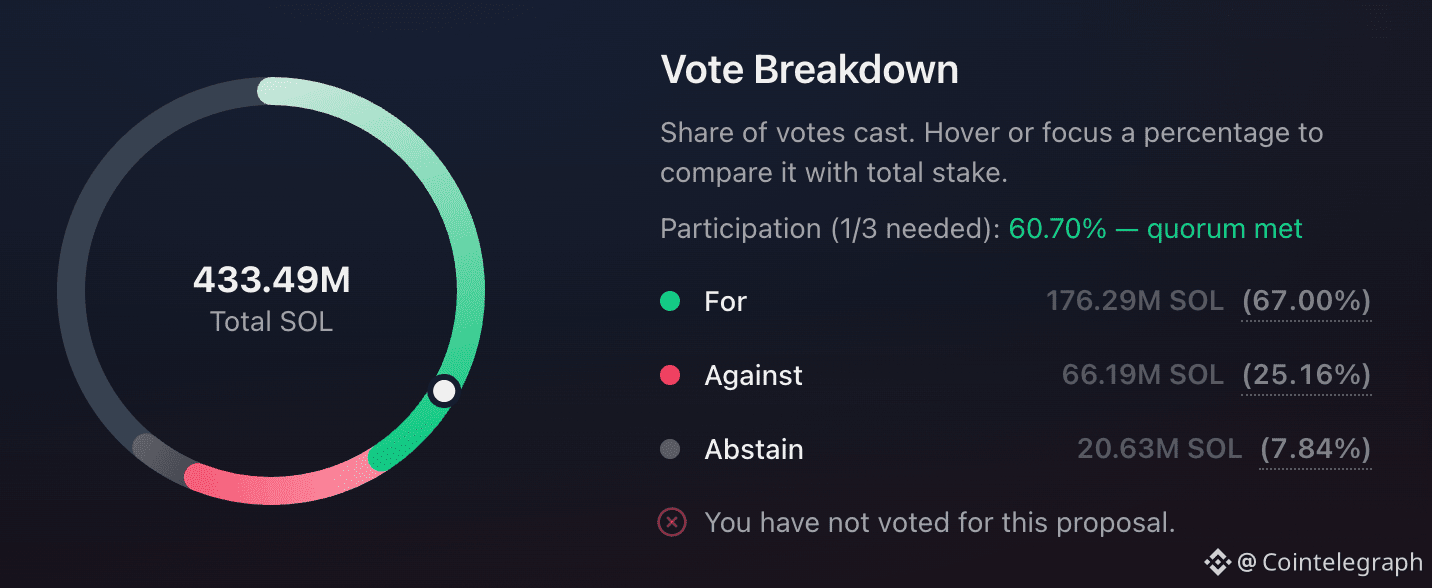This screenshot has width=1432, height=588.
Task: Click the red X not-voted icon
Action: point(672,522)
